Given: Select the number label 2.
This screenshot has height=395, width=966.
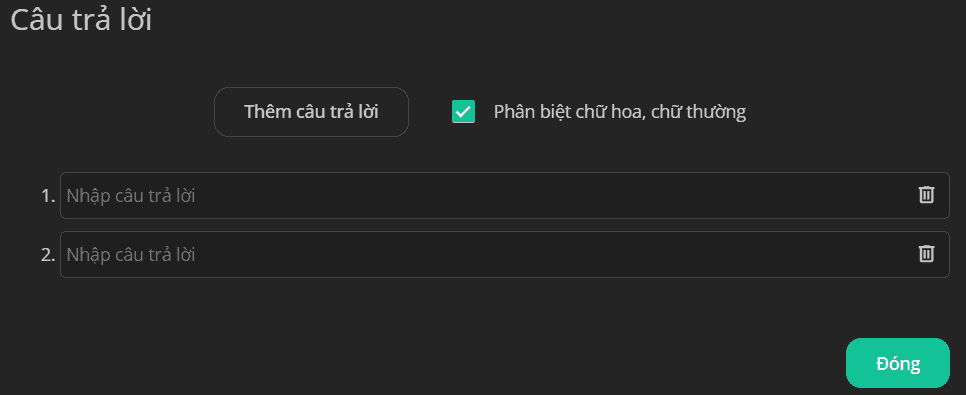Looking at the screenshot, I should tap(48, 255).
